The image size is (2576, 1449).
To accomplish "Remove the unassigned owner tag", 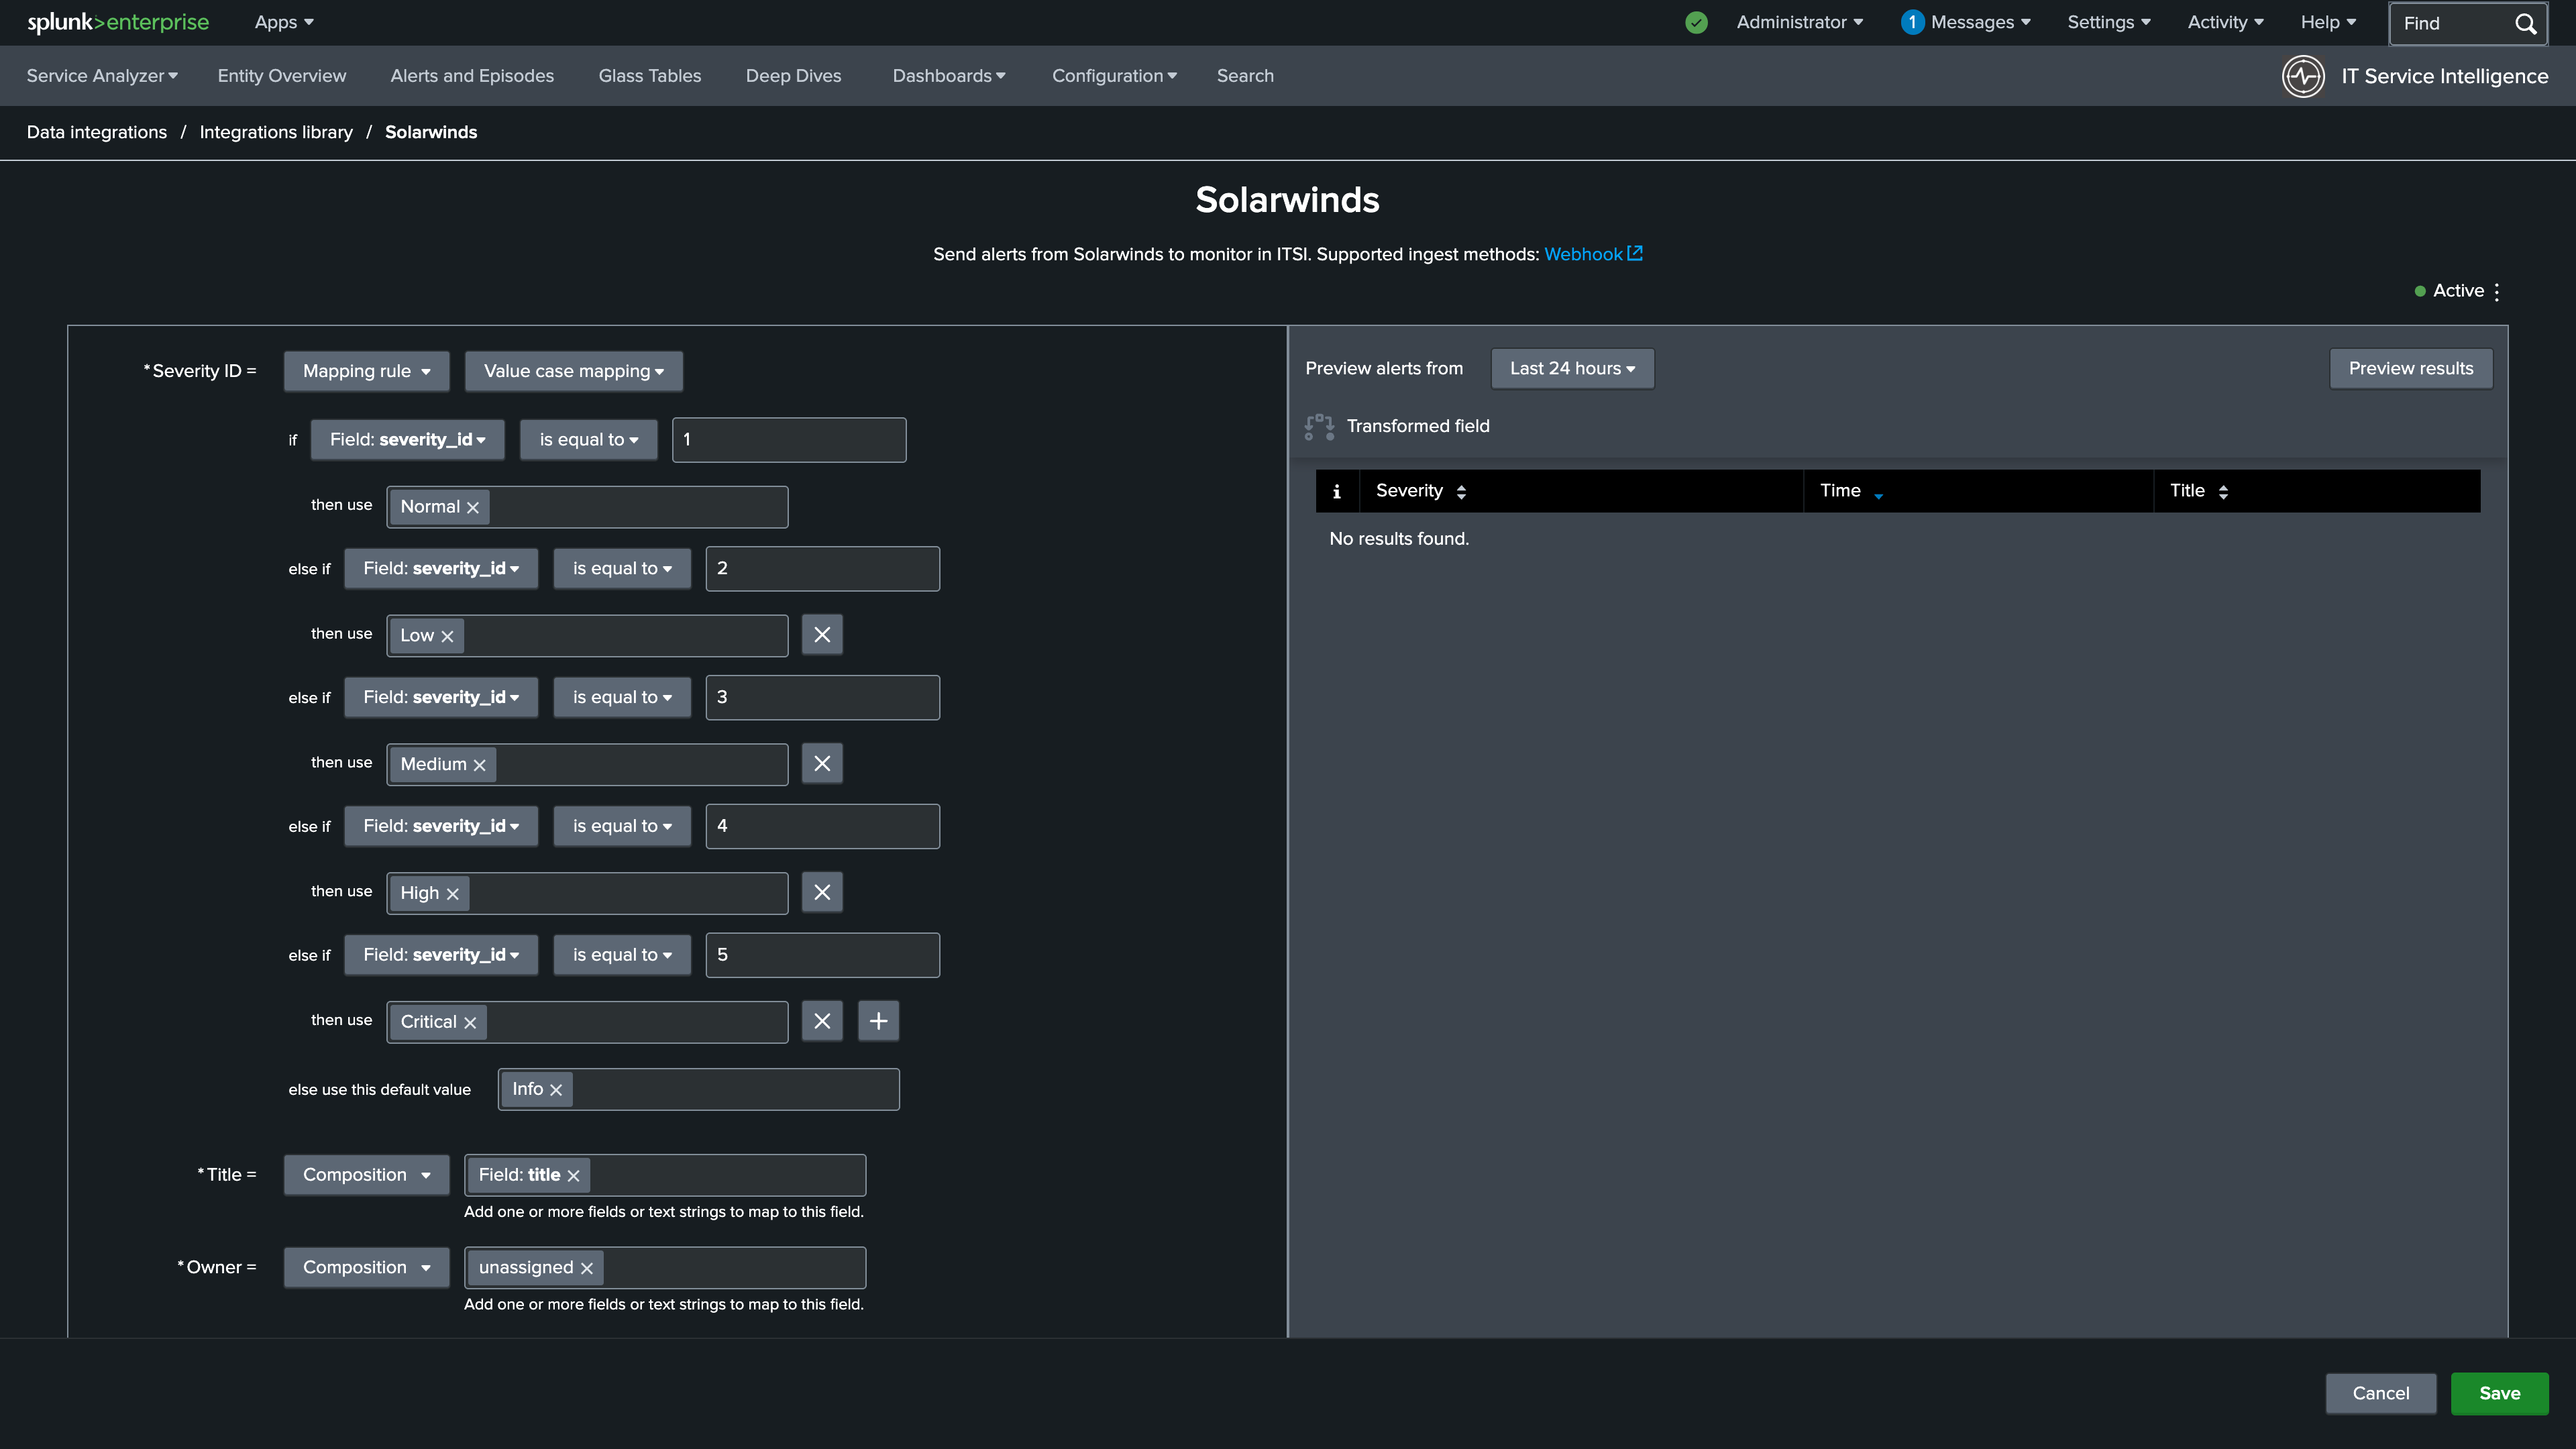I will pos(587,1268).
